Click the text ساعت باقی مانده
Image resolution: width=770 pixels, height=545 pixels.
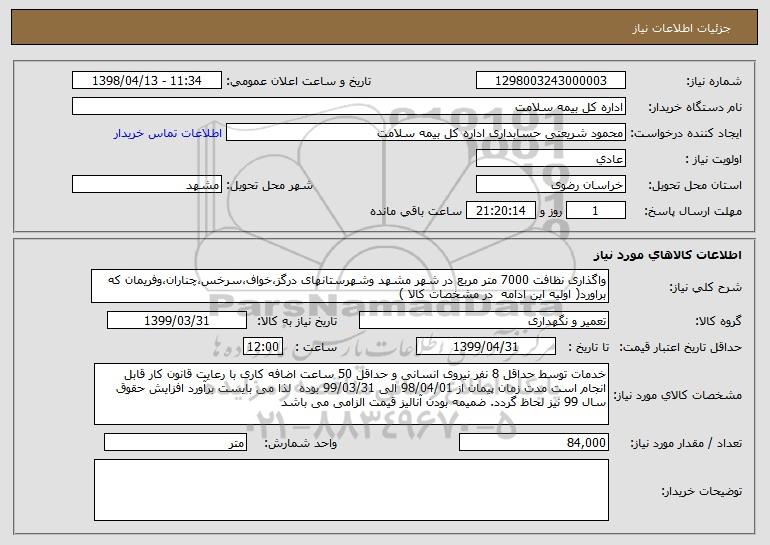point(416,211)
